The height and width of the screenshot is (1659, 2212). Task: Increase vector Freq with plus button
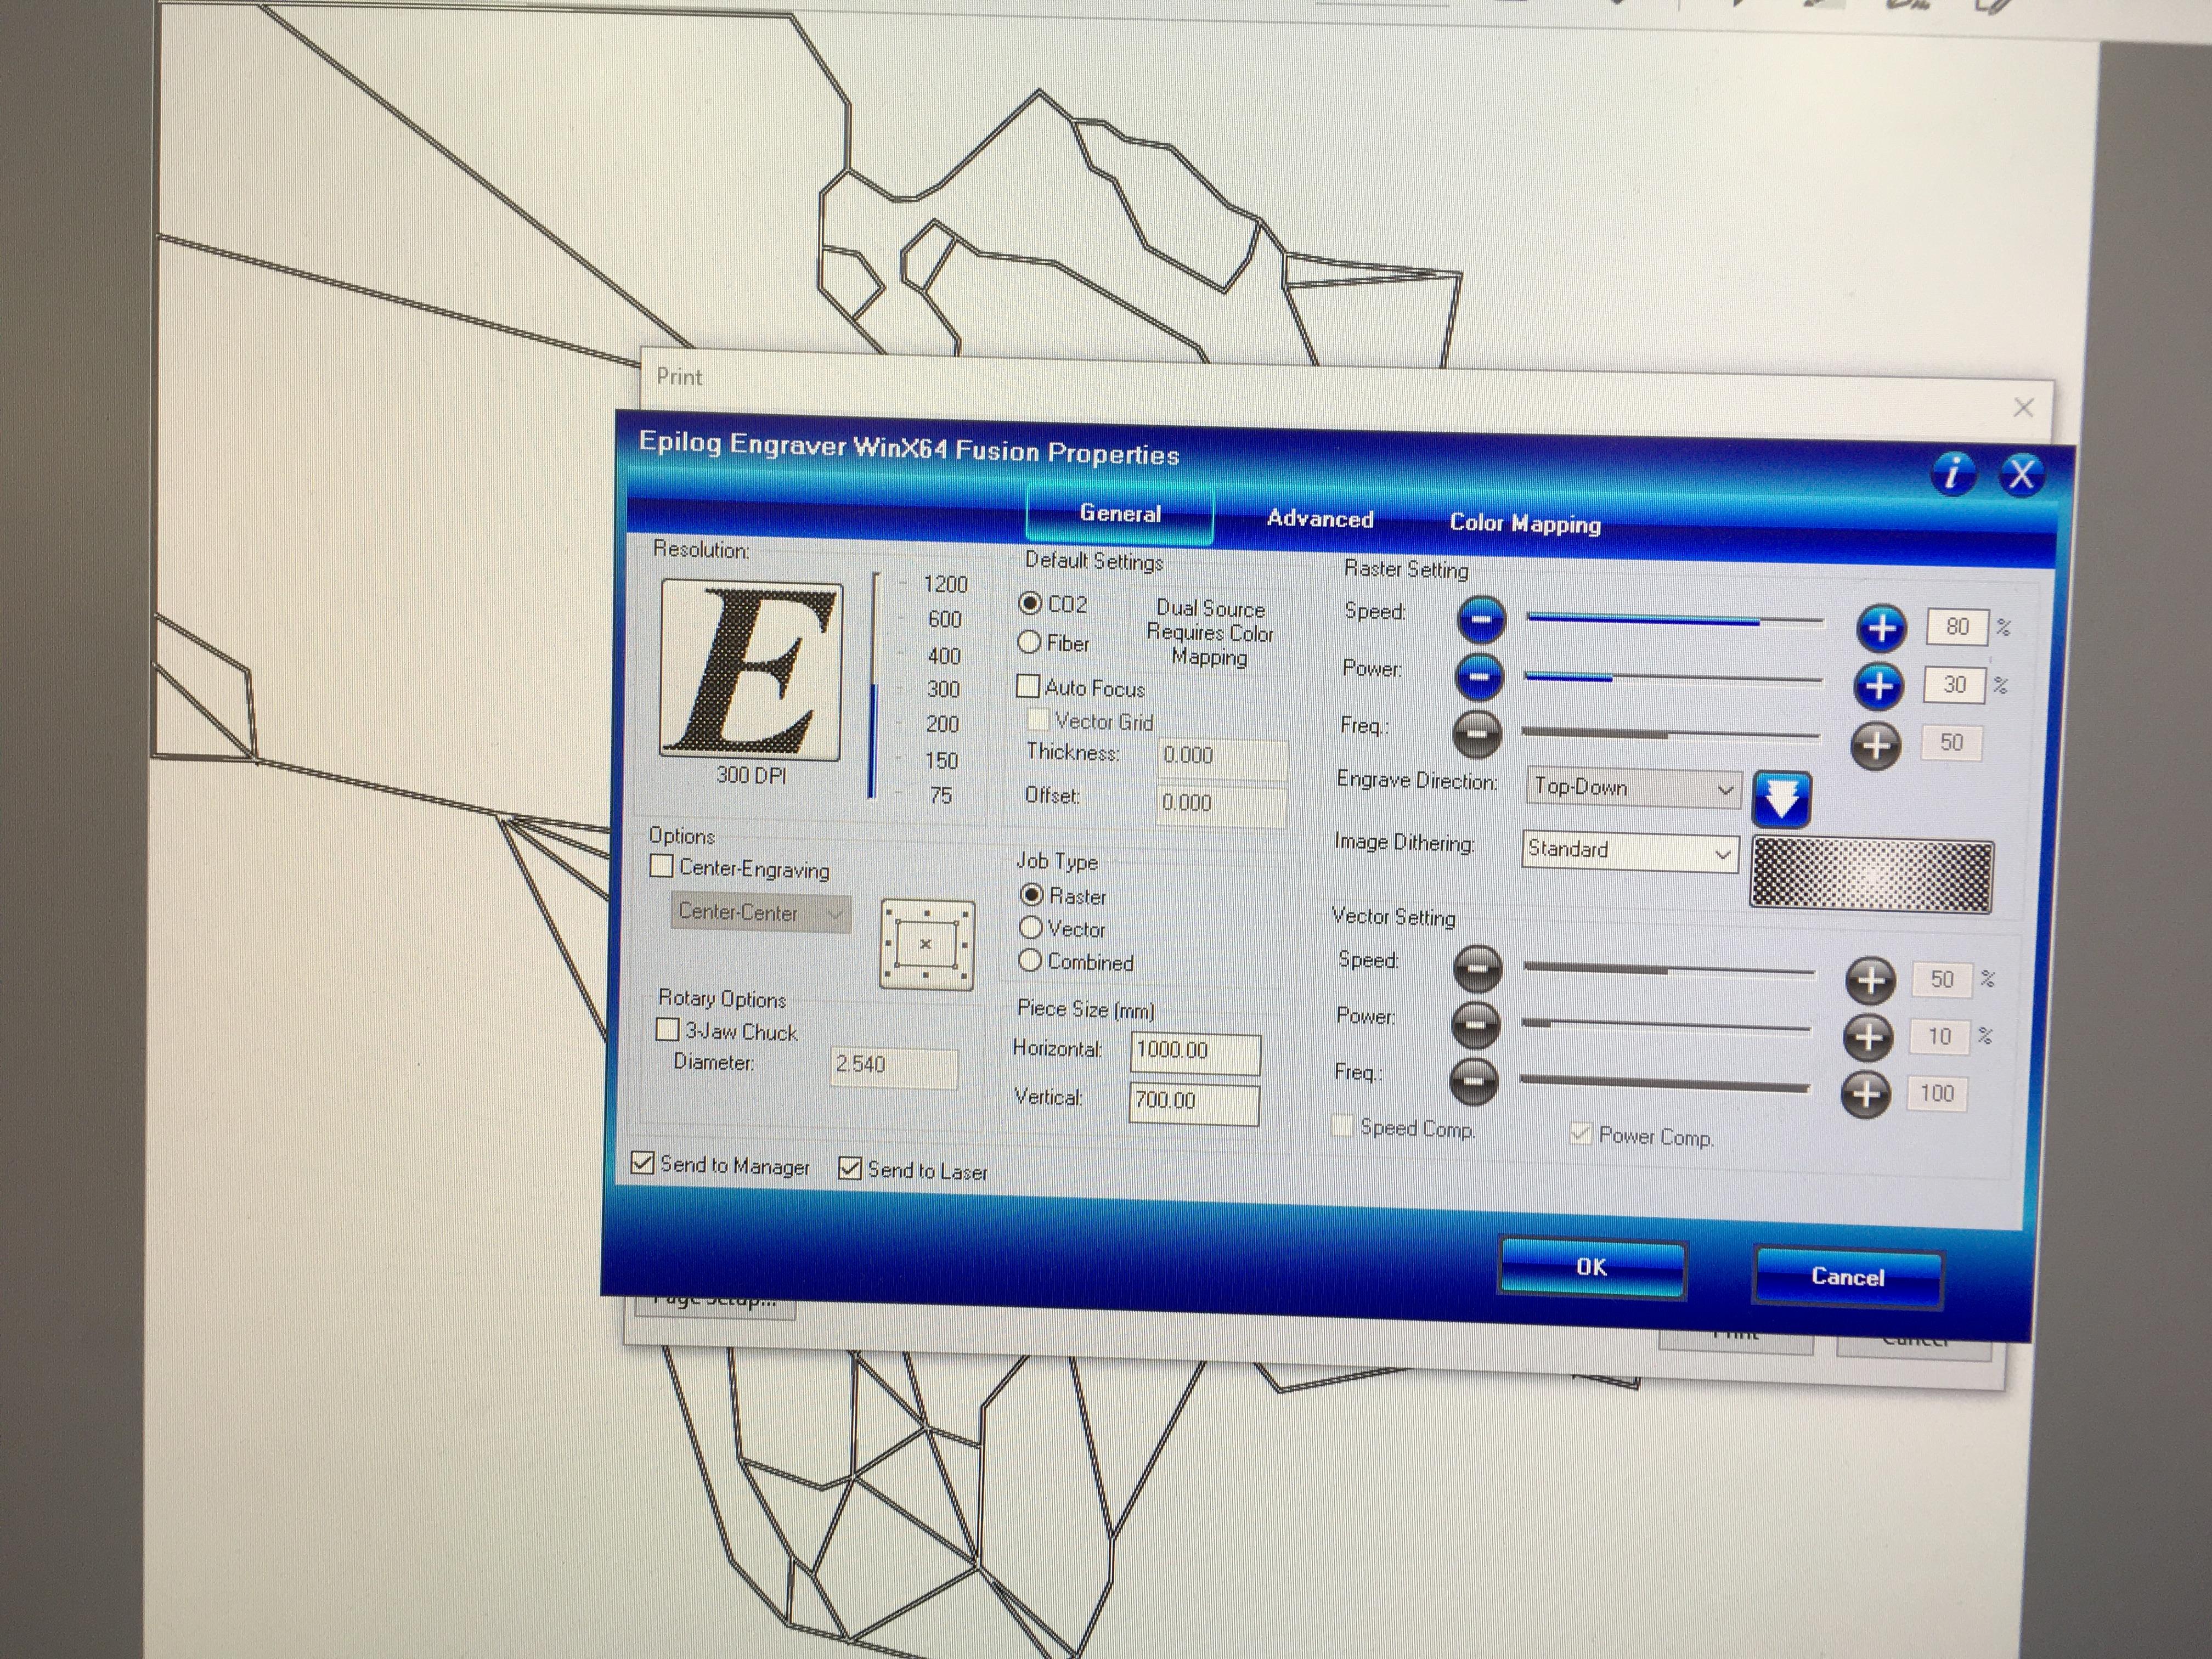click(x=1866, y=1094)
